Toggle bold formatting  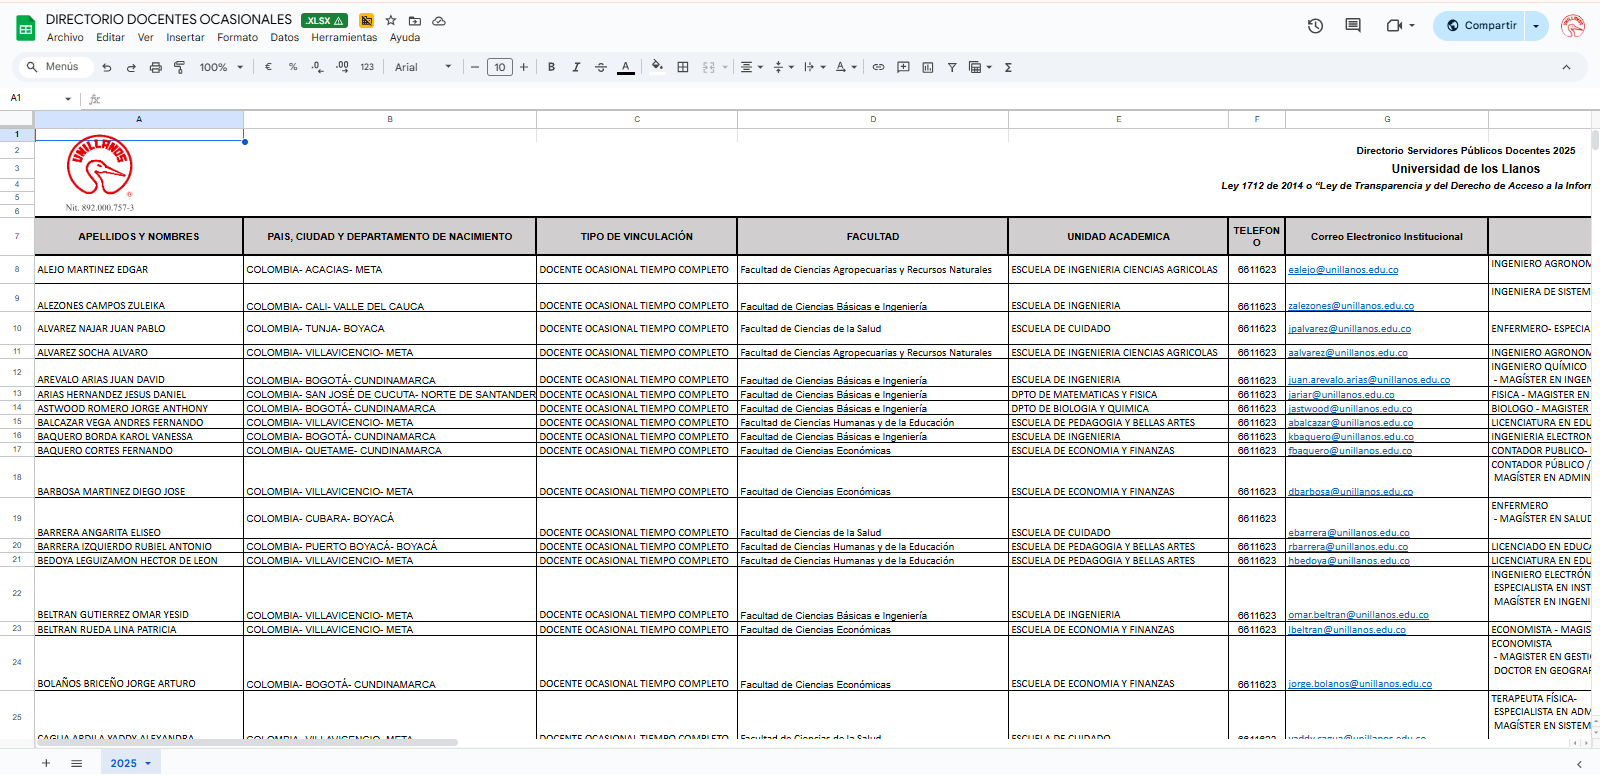tap(551, 67)
